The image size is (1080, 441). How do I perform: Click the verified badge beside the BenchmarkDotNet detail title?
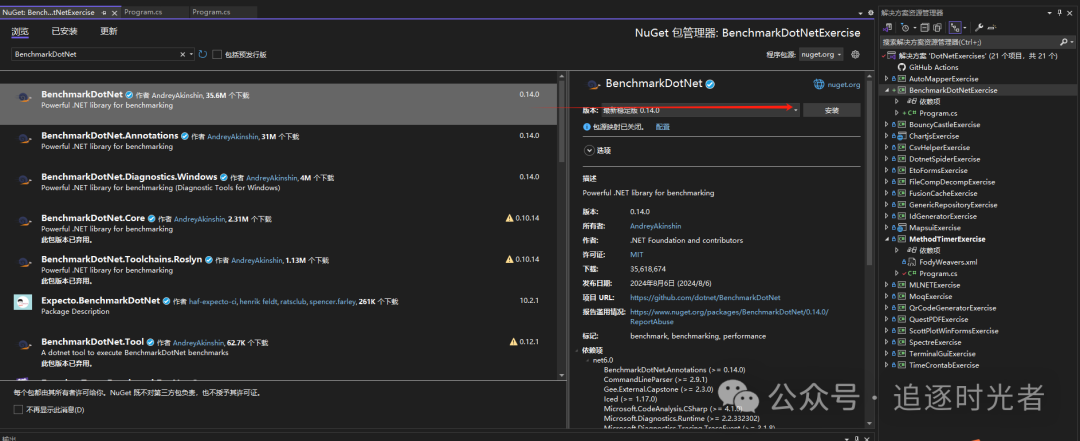click(709, 84)
